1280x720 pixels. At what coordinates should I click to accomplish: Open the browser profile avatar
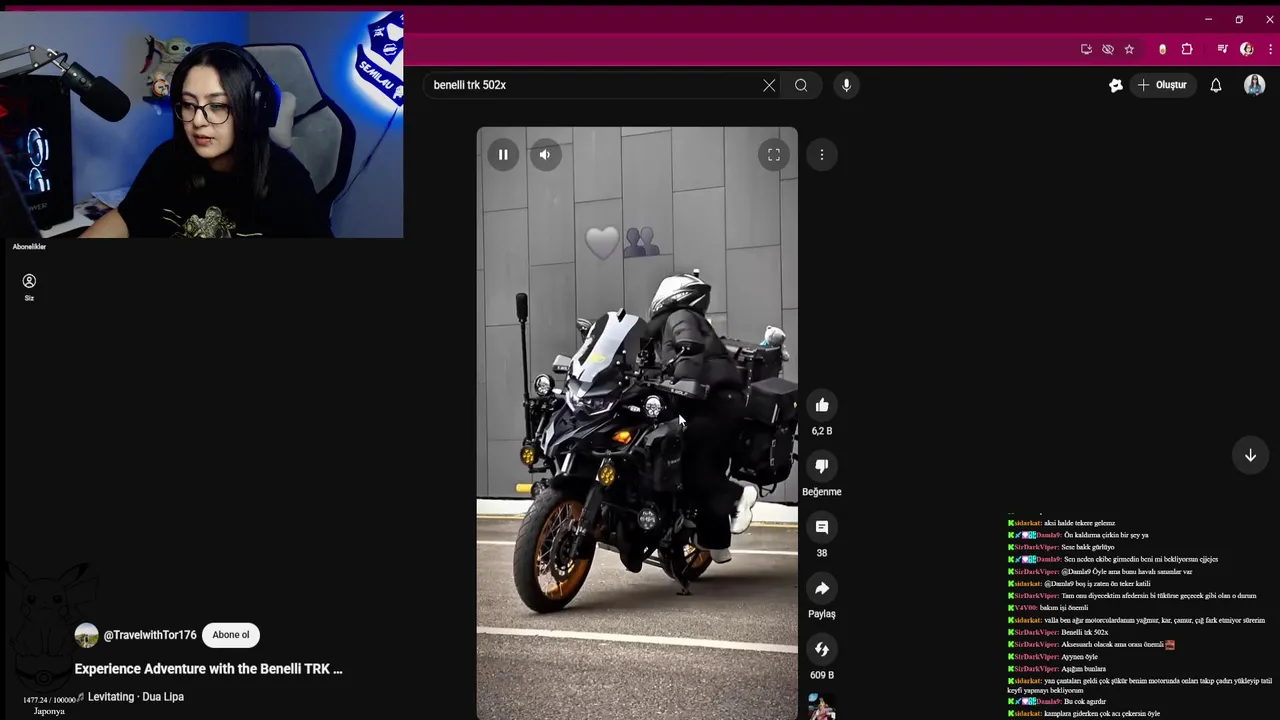point(1246,49)
